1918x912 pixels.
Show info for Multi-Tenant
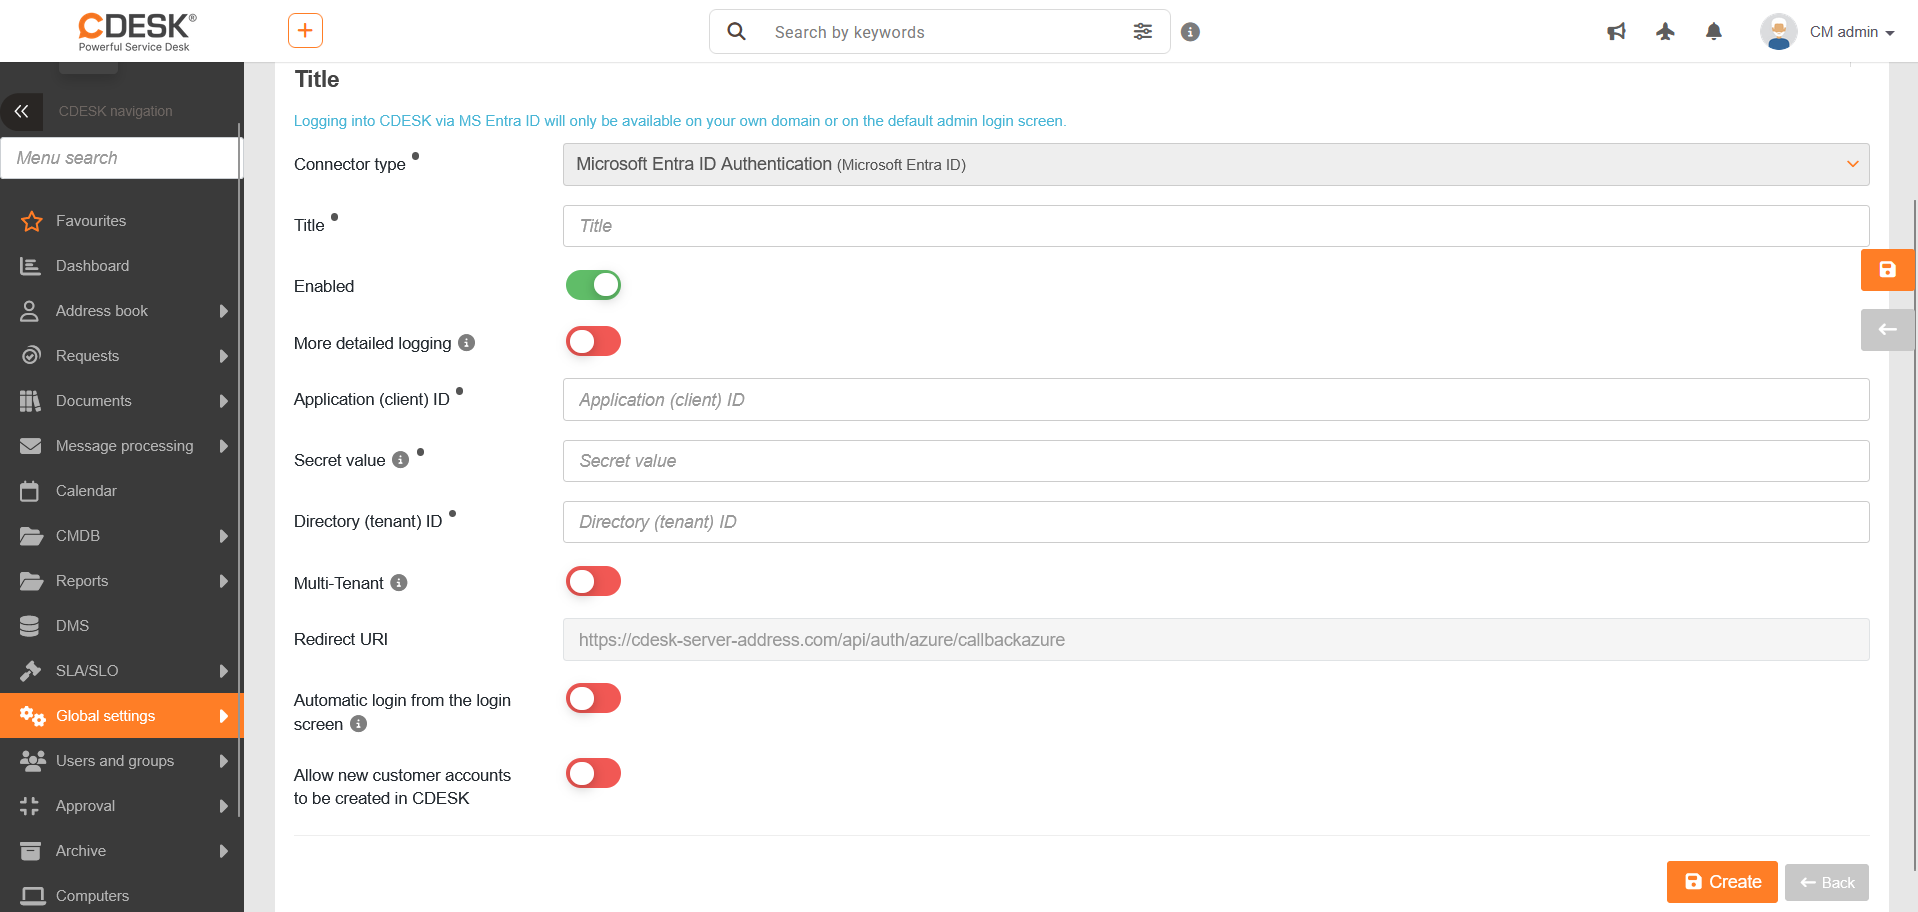point(399,583)
